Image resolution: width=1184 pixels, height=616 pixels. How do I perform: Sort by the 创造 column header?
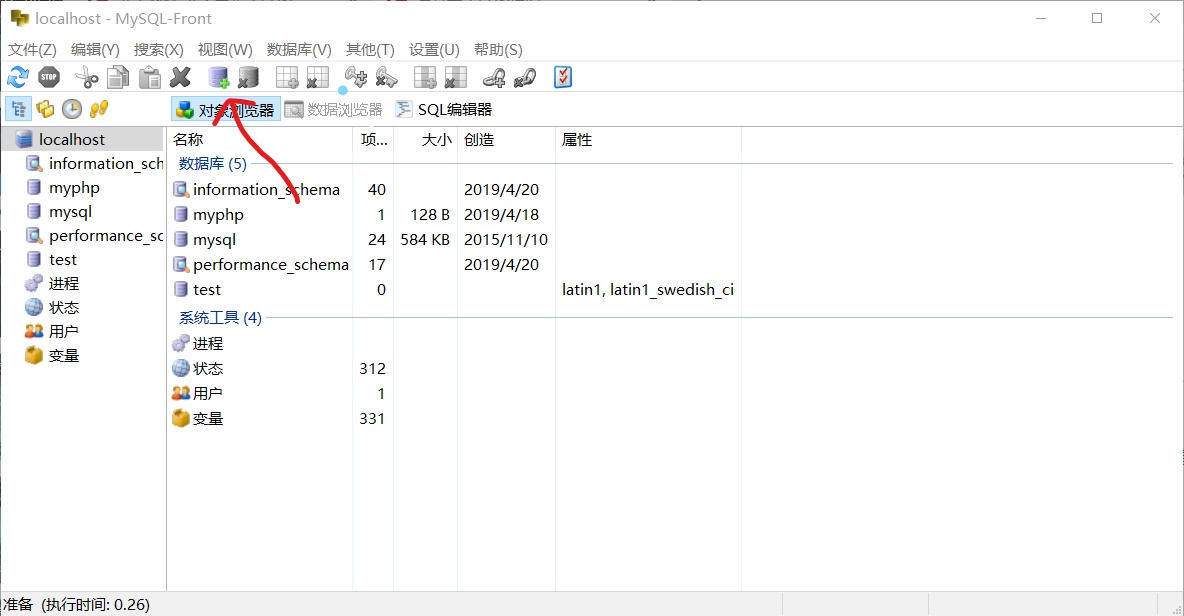(506, 140)
